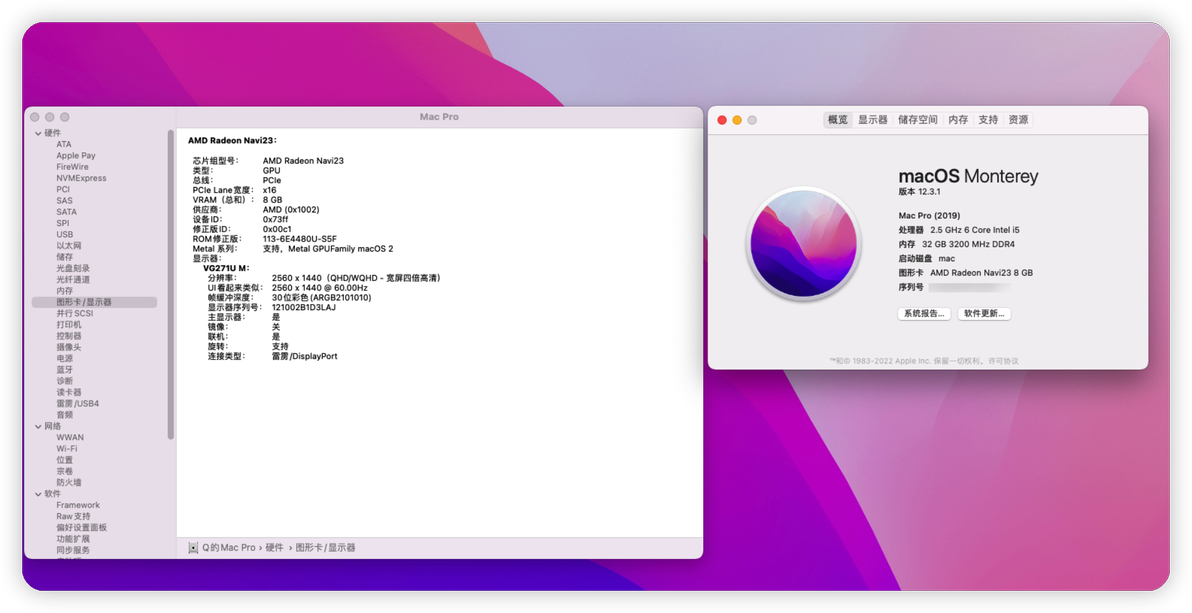1192x613 pixels.
Task: Click the 雷雳/DisplayPort connection value
Action: (x=305, y=356)
